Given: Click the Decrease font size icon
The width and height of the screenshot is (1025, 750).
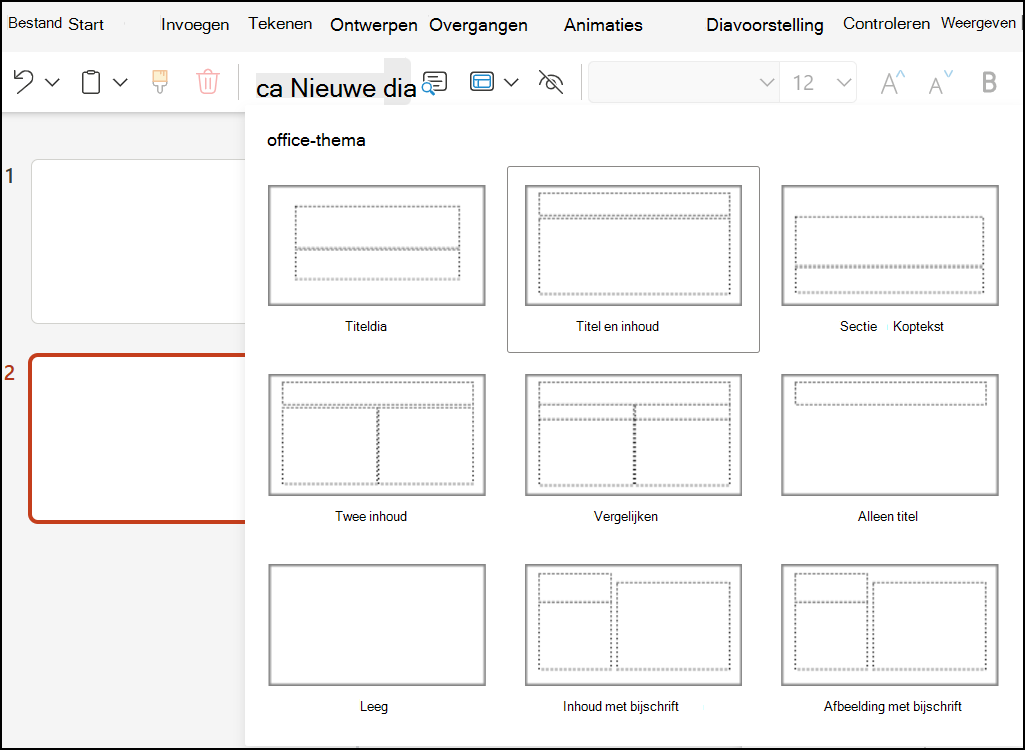Looking at the screenshot, I should (x=941, y=82).
